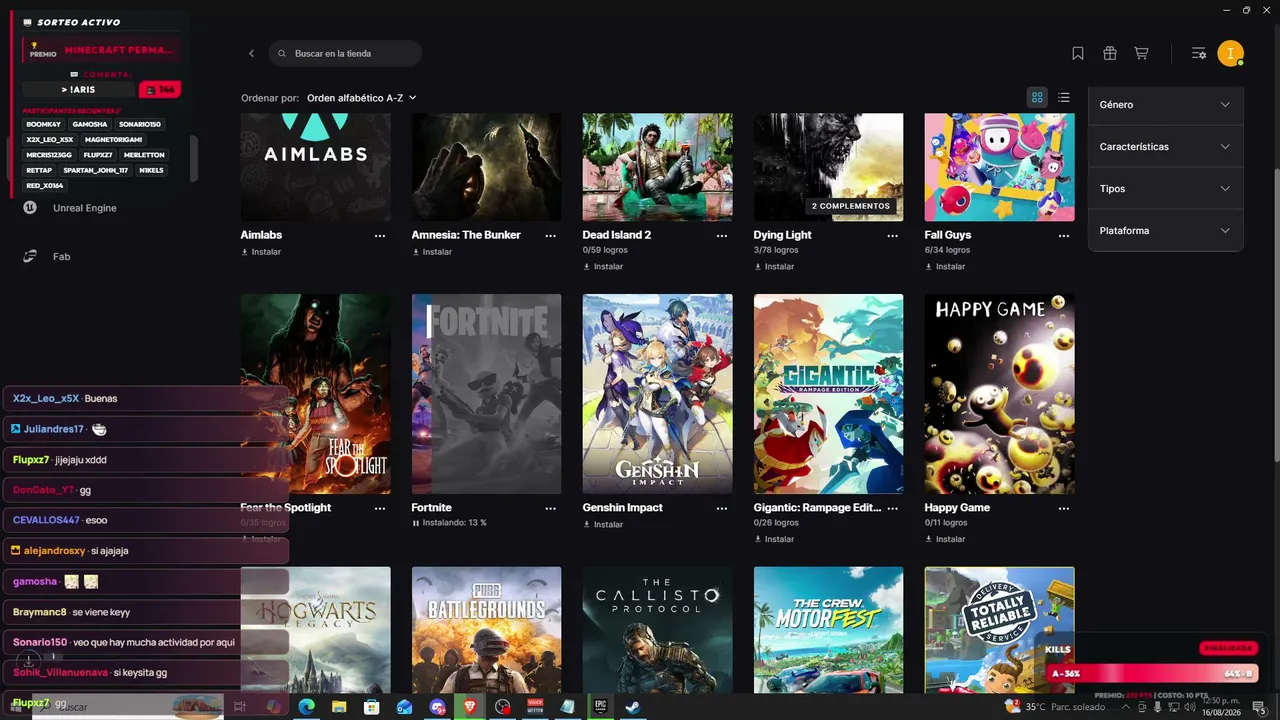Open the launcher settings list icon
Viewport: 1280px width, 720px height.
coord(1199,53)
